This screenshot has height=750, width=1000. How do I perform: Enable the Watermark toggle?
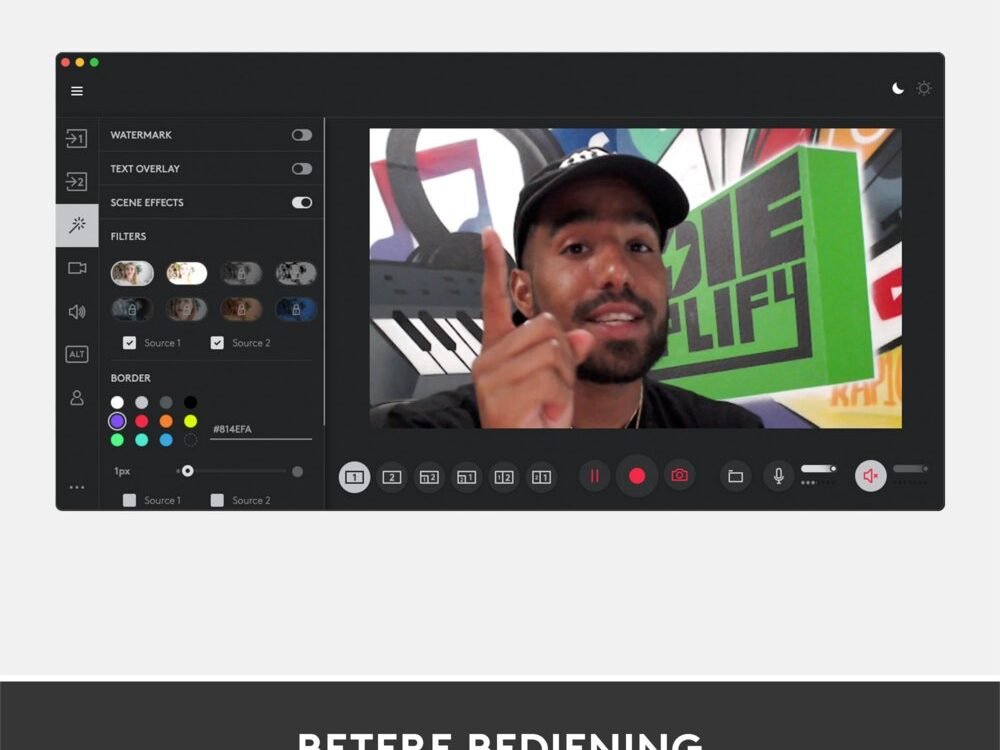pos(301,135)
